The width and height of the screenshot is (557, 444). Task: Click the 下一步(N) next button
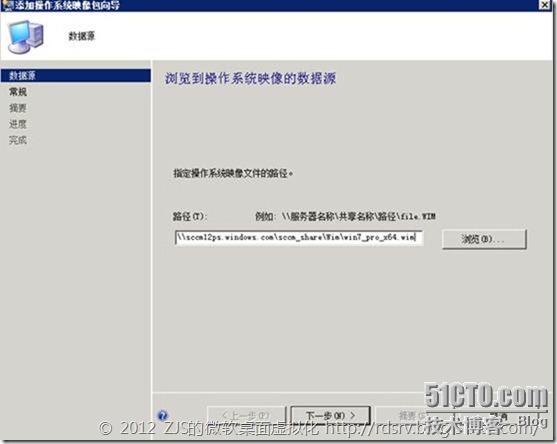330,415
